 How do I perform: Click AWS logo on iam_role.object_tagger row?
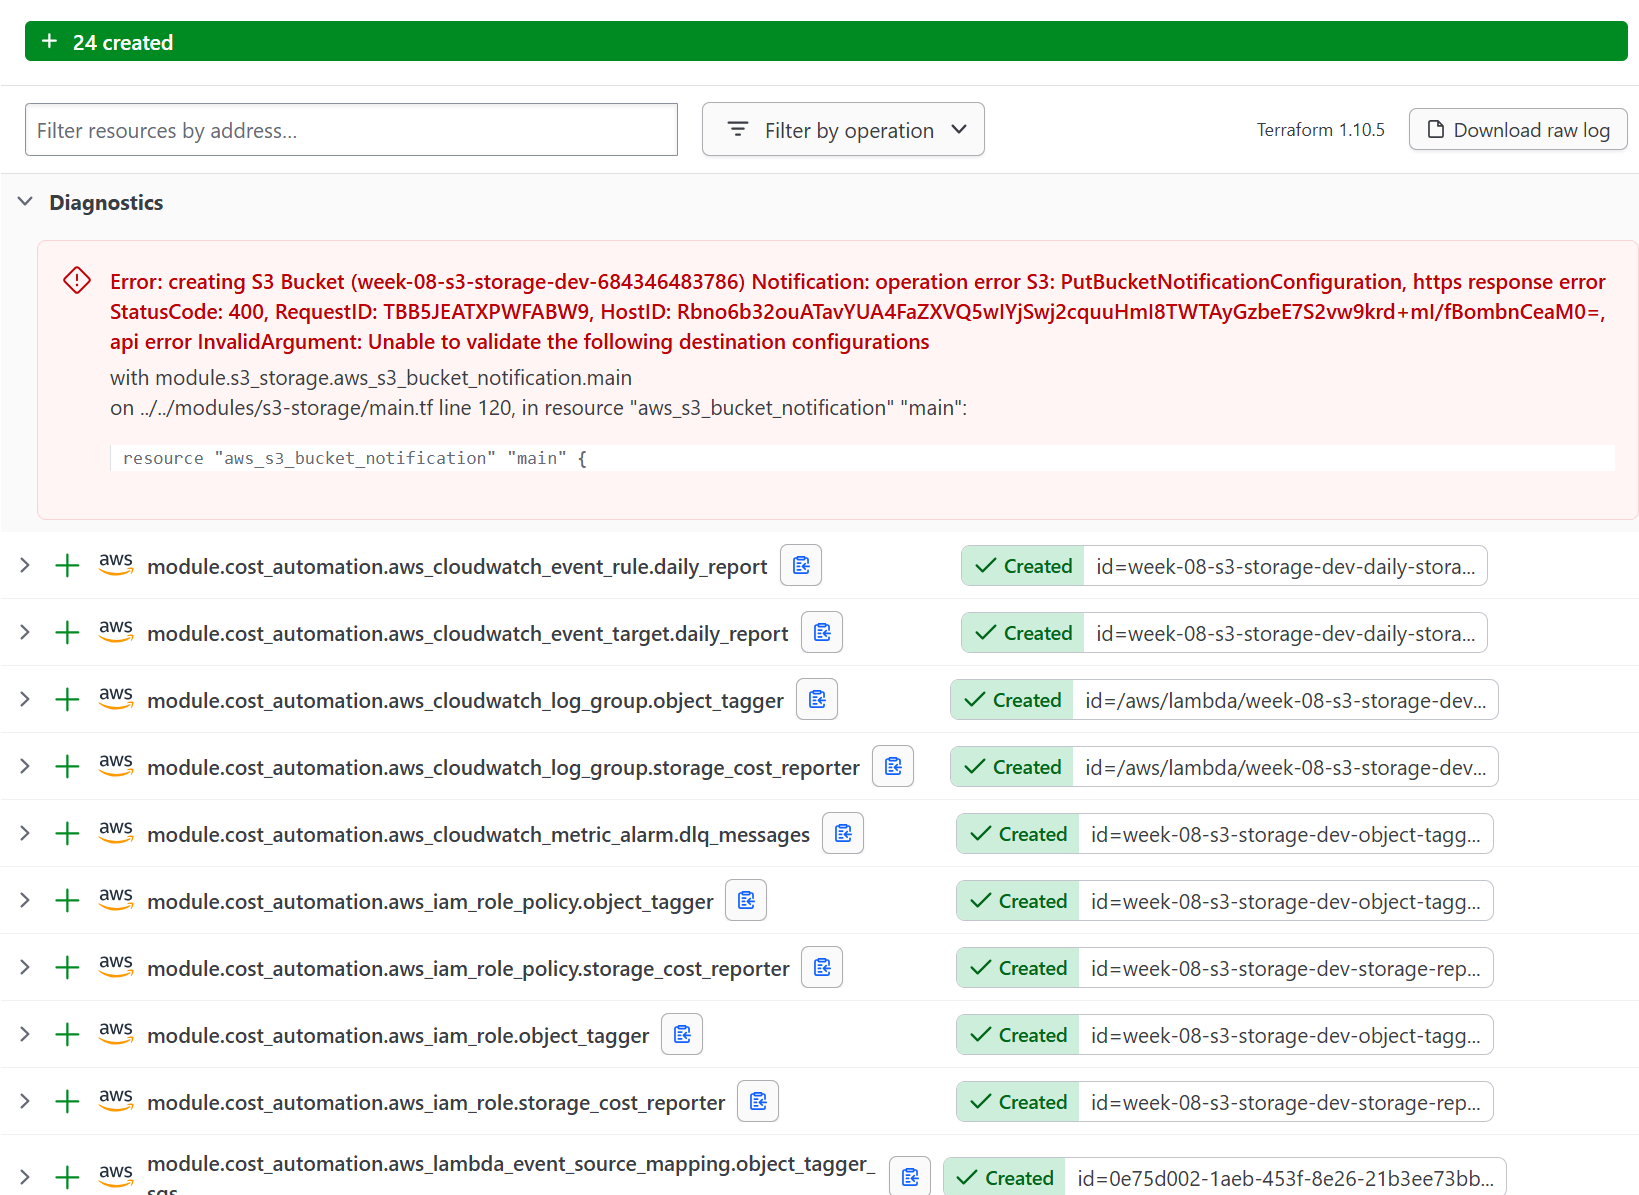click(x=116, y=1032)
